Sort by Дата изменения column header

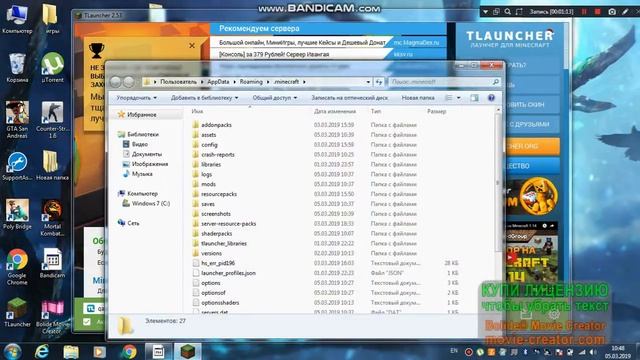pos(335,111)
